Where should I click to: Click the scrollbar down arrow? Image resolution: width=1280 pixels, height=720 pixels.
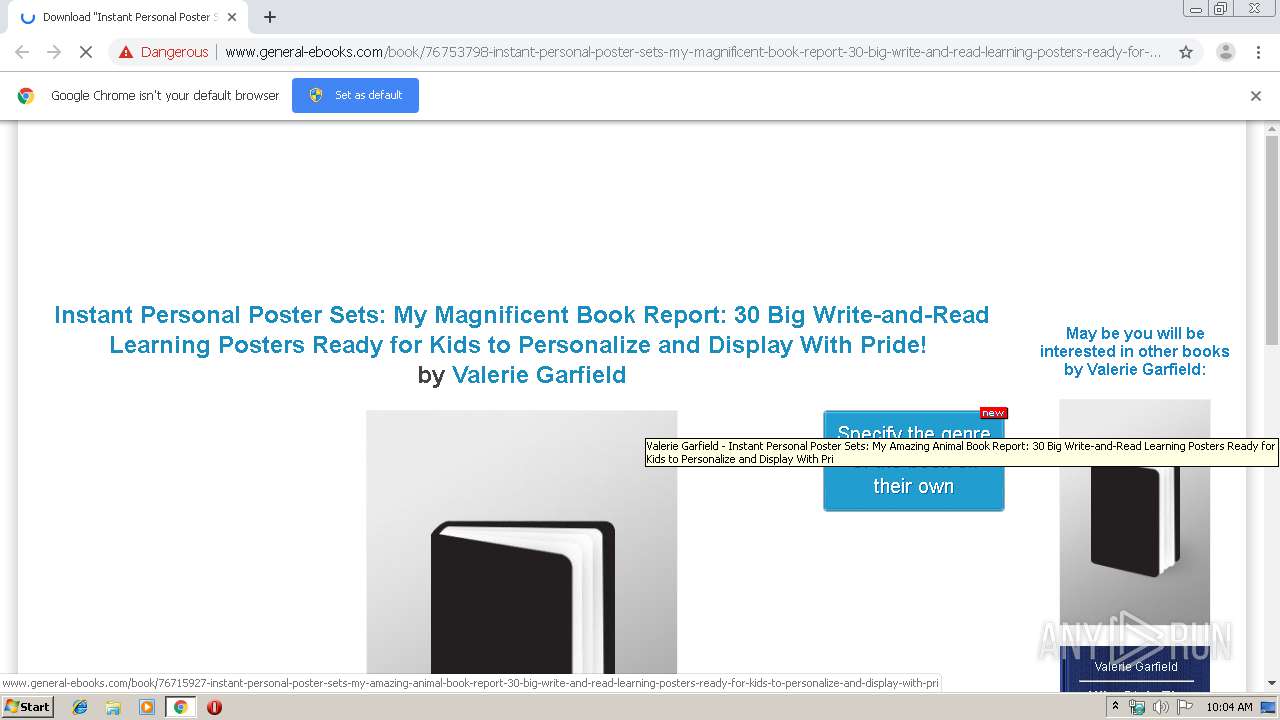click(1272, 683)
